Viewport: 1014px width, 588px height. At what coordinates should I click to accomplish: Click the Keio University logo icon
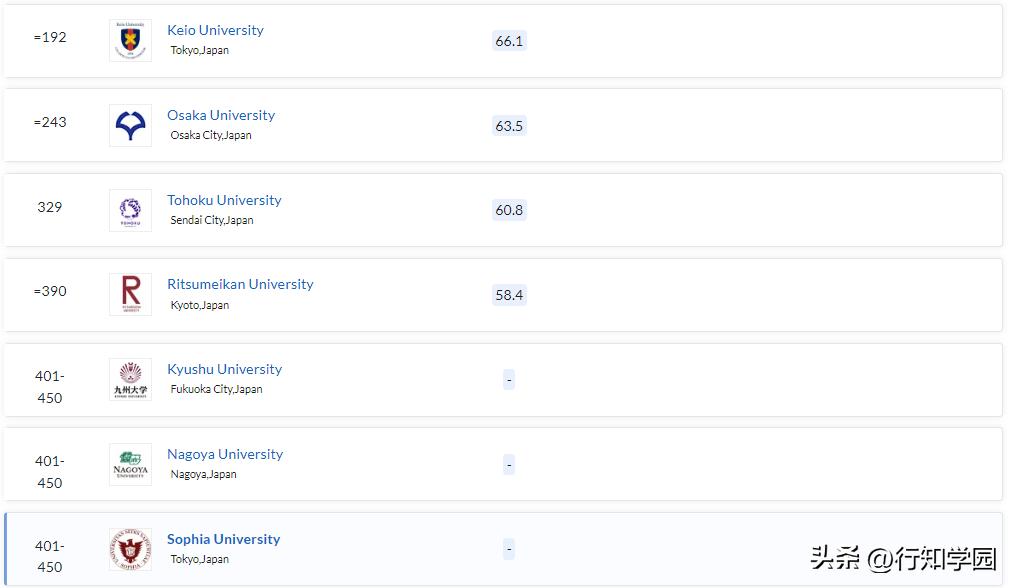130,40
